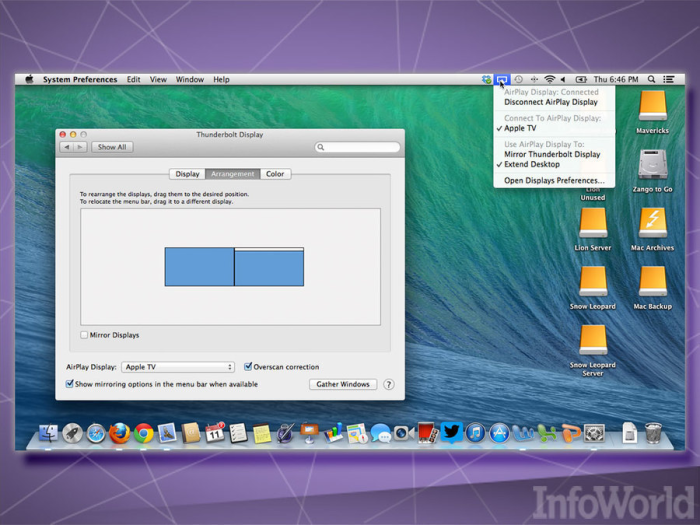Screen dimensions: 700x525
Task: Open the Help menu
Action: click(221, 79)
